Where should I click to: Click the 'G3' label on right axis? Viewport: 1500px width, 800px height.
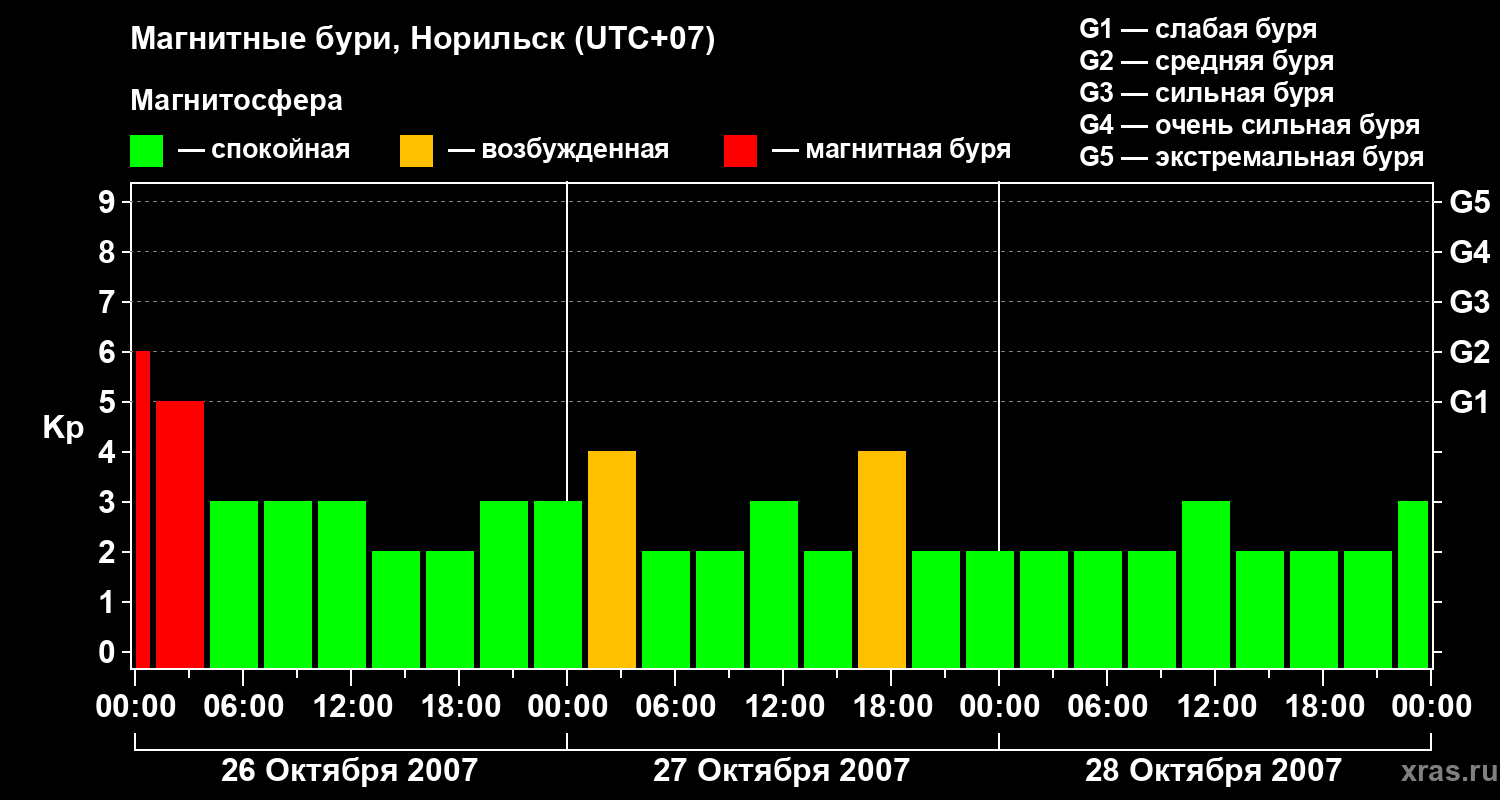[x=1469, y=302]
